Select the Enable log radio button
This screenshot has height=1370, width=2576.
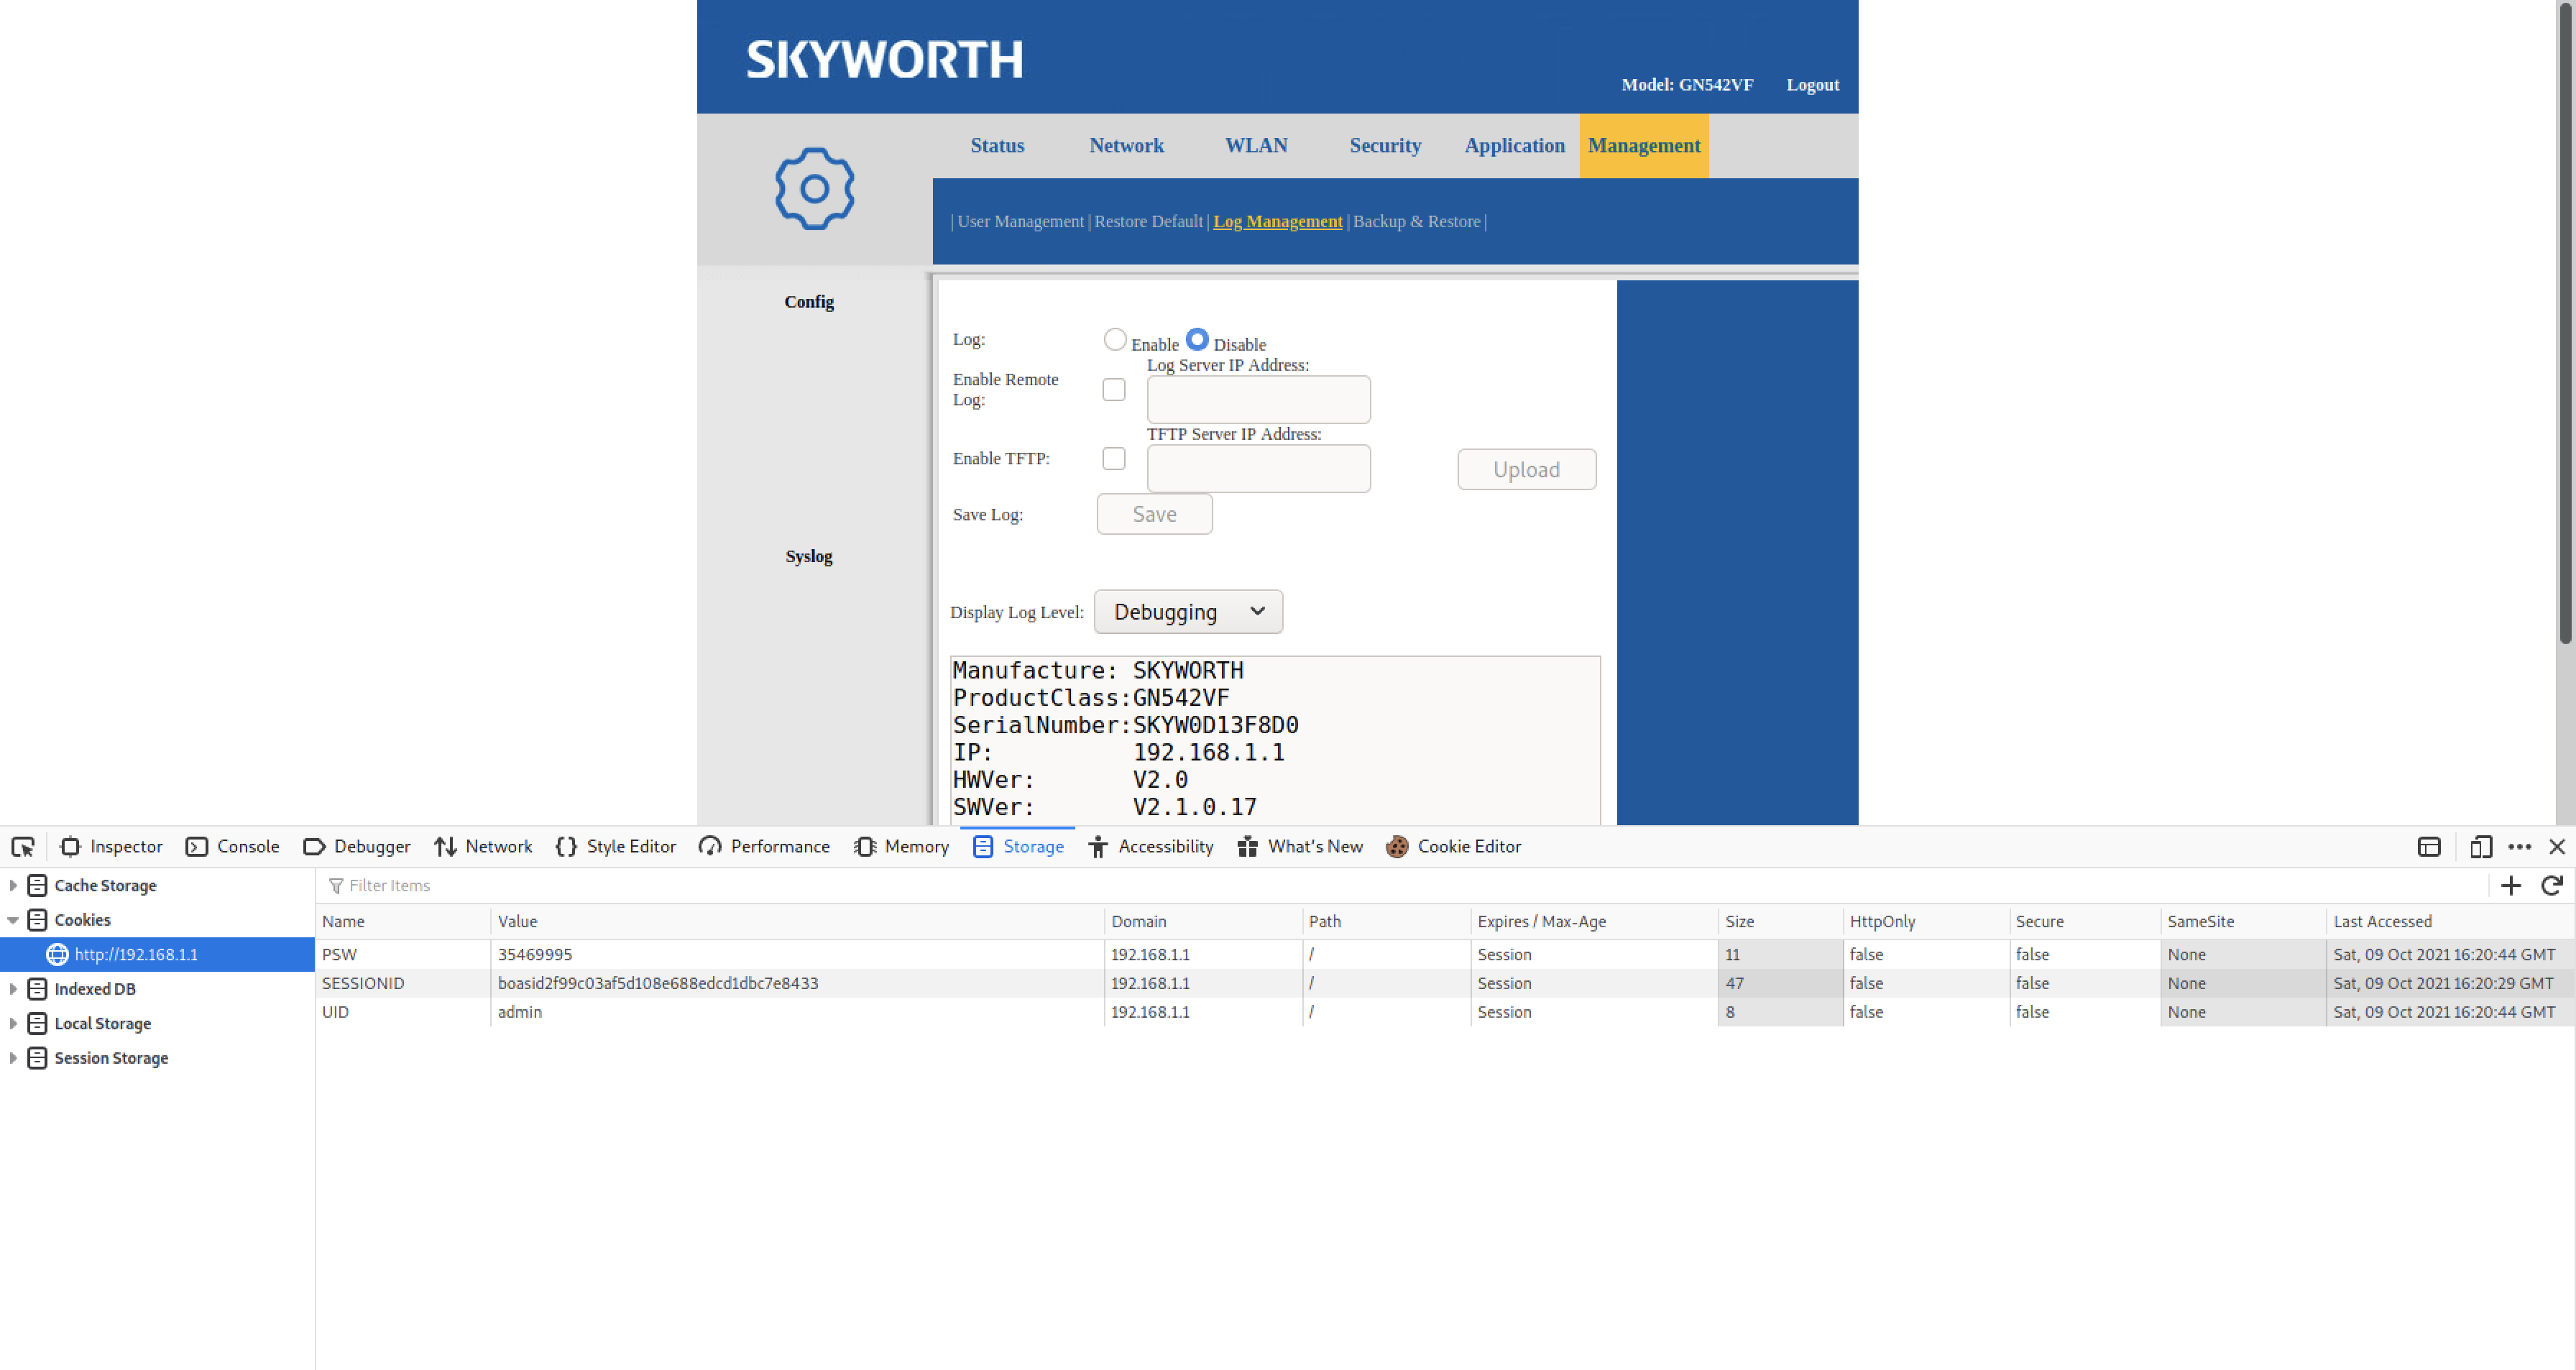(x=1115, y=340)
